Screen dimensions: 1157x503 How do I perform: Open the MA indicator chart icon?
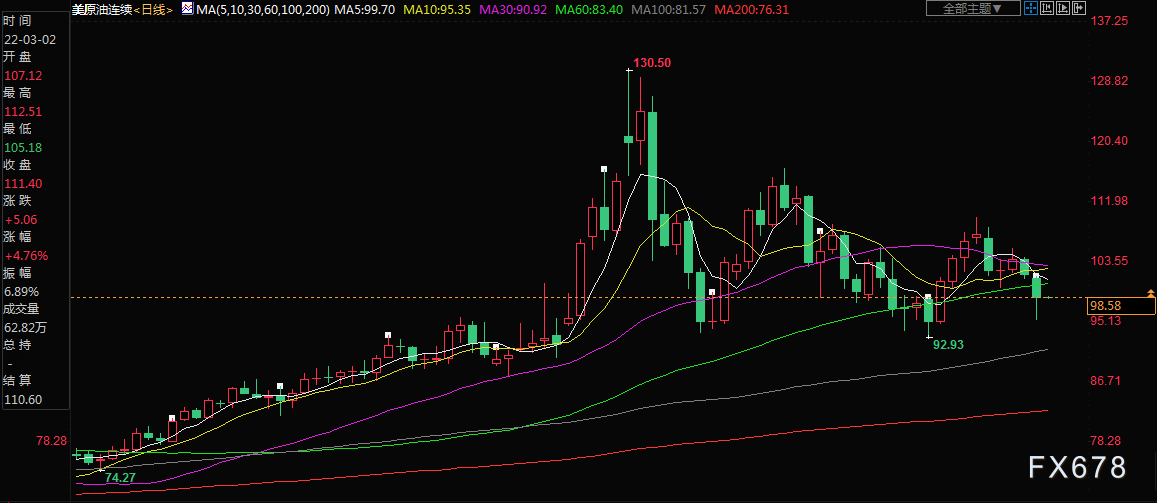pyautogui.click(x=187, y=9)
